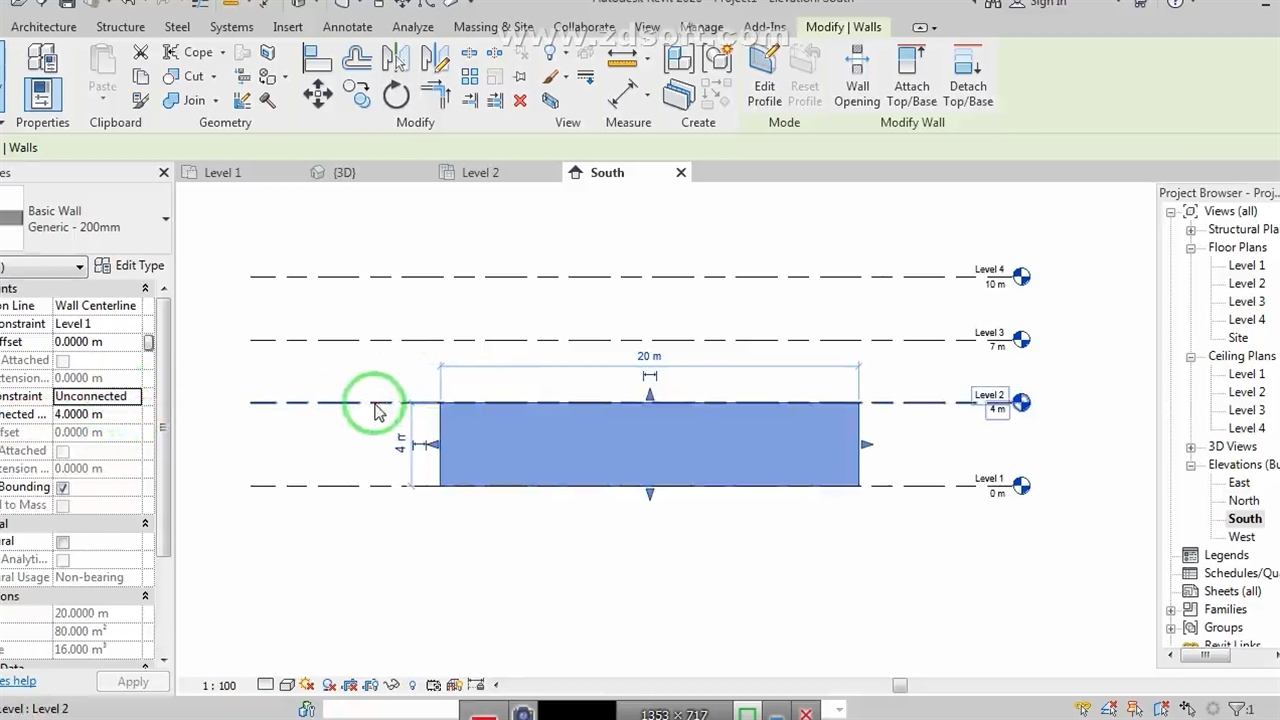Open the East elevation in Project Browser
This screenshot has height=720, width=1280.
pyautogui.click(x=1238, y=483)
